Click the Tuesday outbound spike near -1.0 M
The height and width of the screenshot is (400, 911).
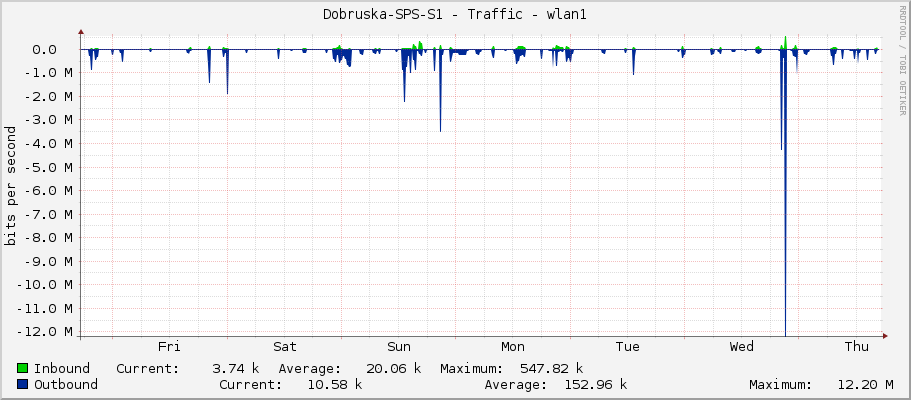tap(633, 62)
